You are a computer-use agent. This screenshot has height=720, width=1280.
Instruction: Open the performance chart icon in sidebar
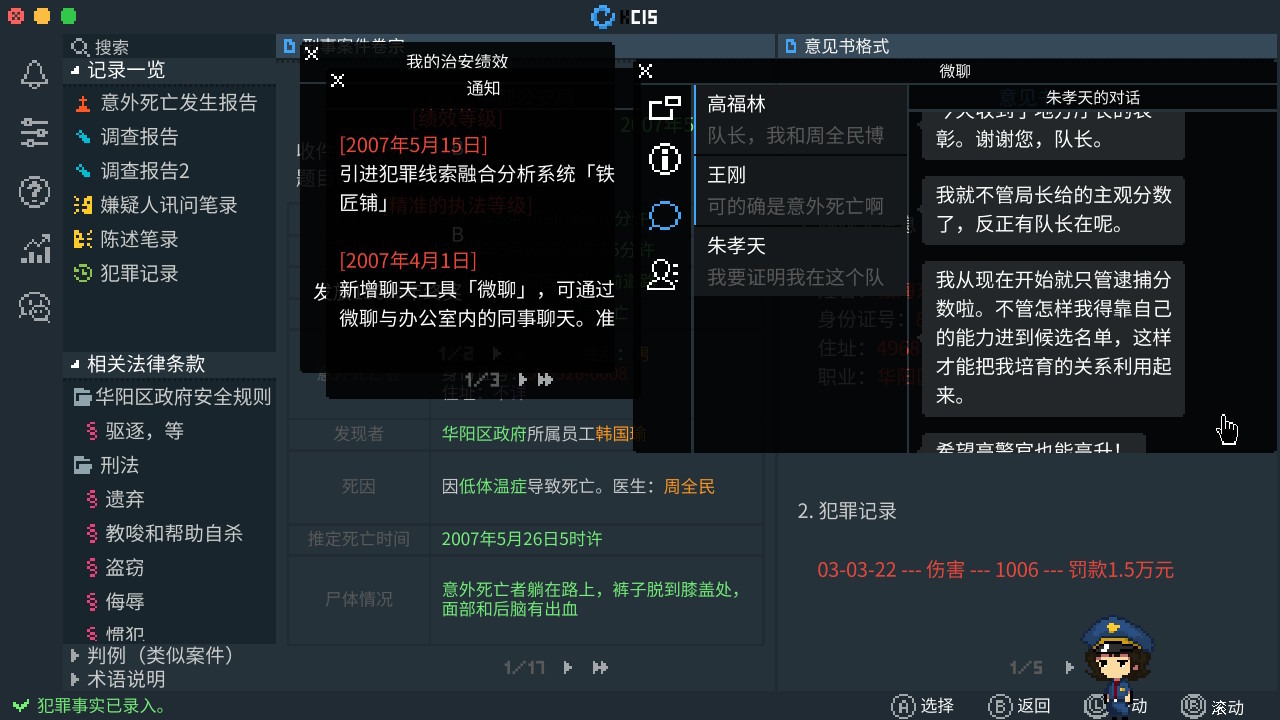[34, 248]
